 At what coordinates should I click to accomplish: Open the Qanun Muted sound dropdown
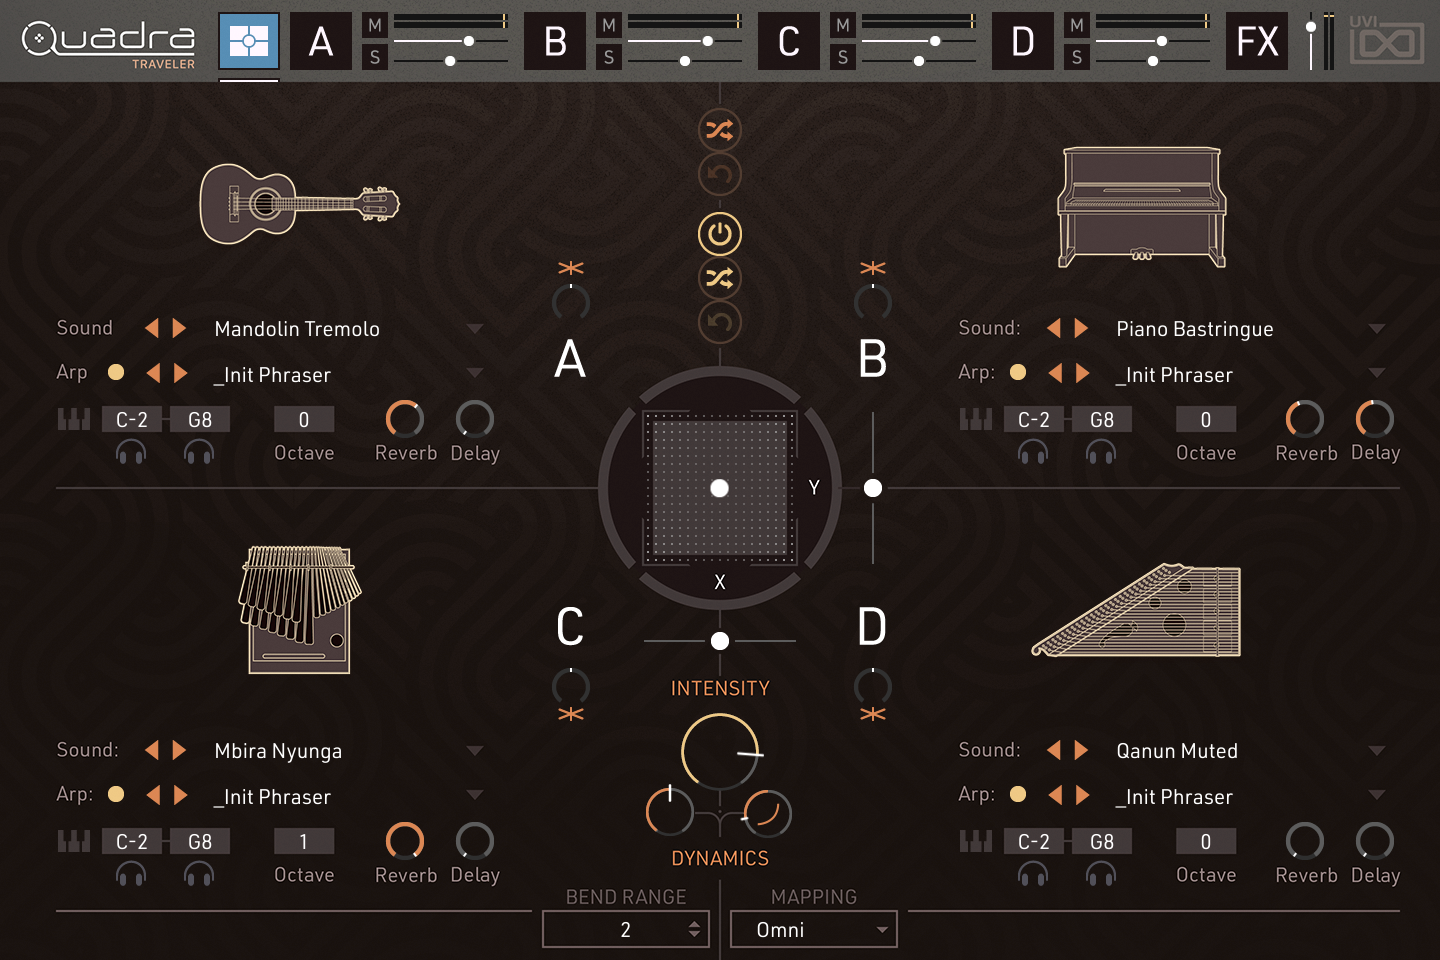[x=1377, y=751]
